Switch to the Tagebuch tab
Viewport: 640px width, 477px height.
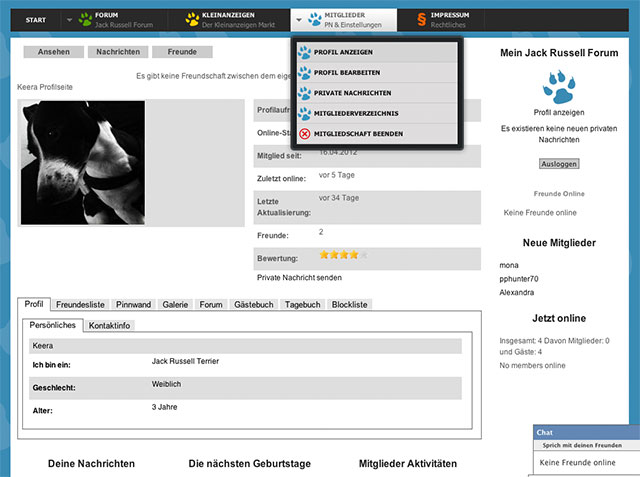(x=302, y=304)
